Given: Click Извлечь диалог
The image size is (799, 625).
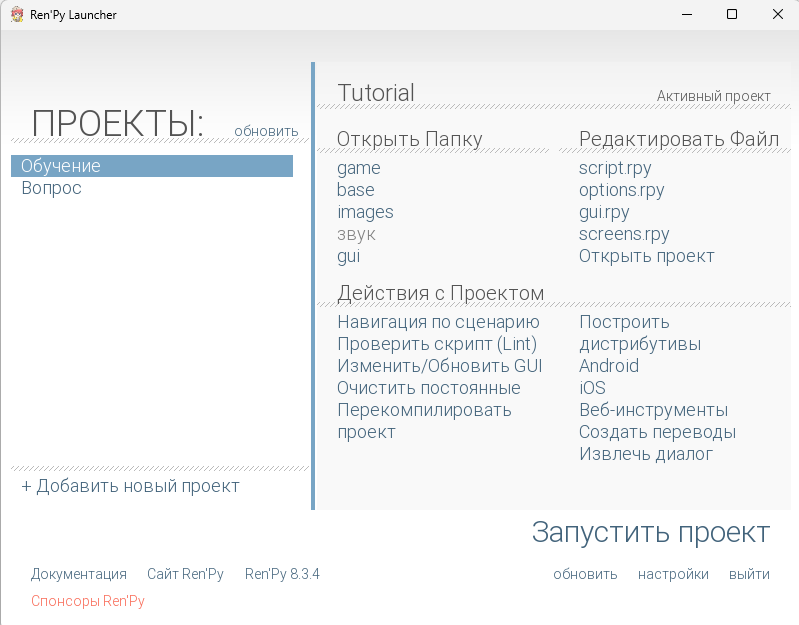Looking at the screenshot, I should tap(646, 454).
